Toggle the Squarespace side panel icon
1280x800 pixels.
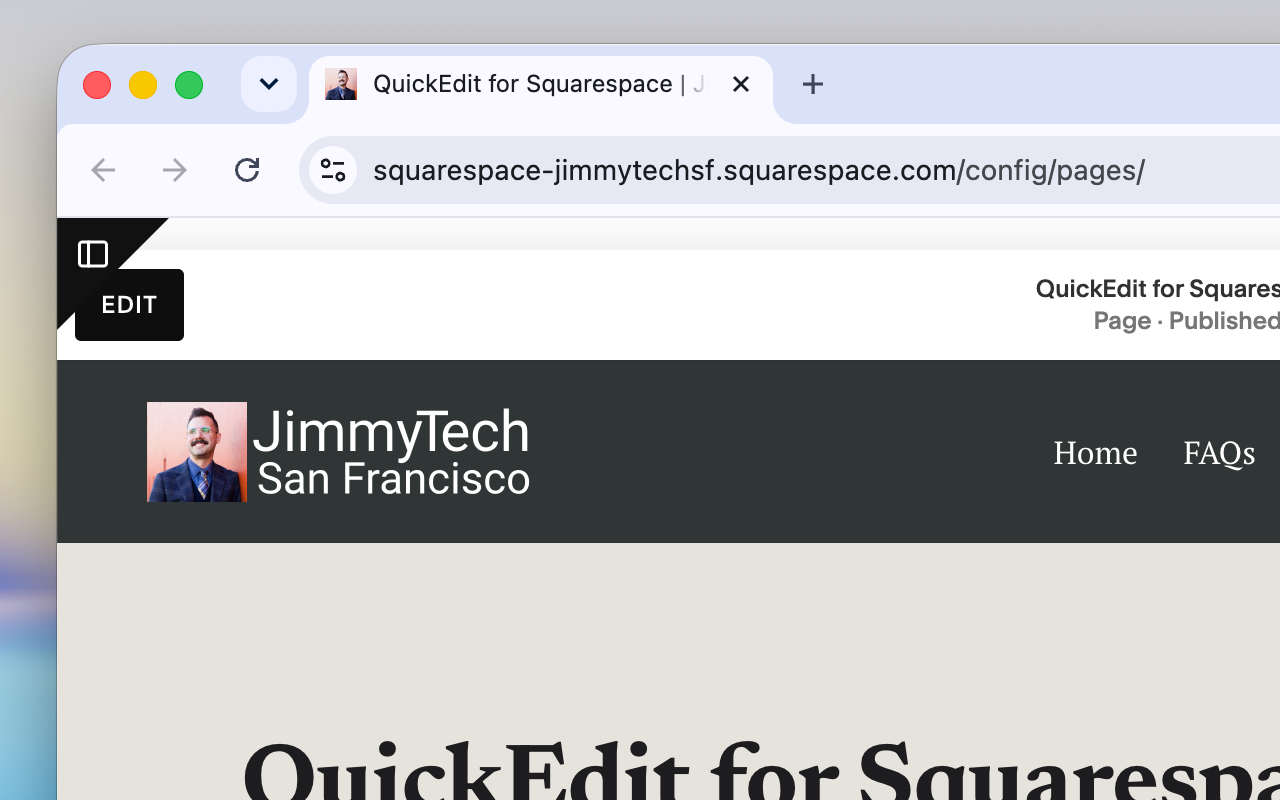[93, 254]
